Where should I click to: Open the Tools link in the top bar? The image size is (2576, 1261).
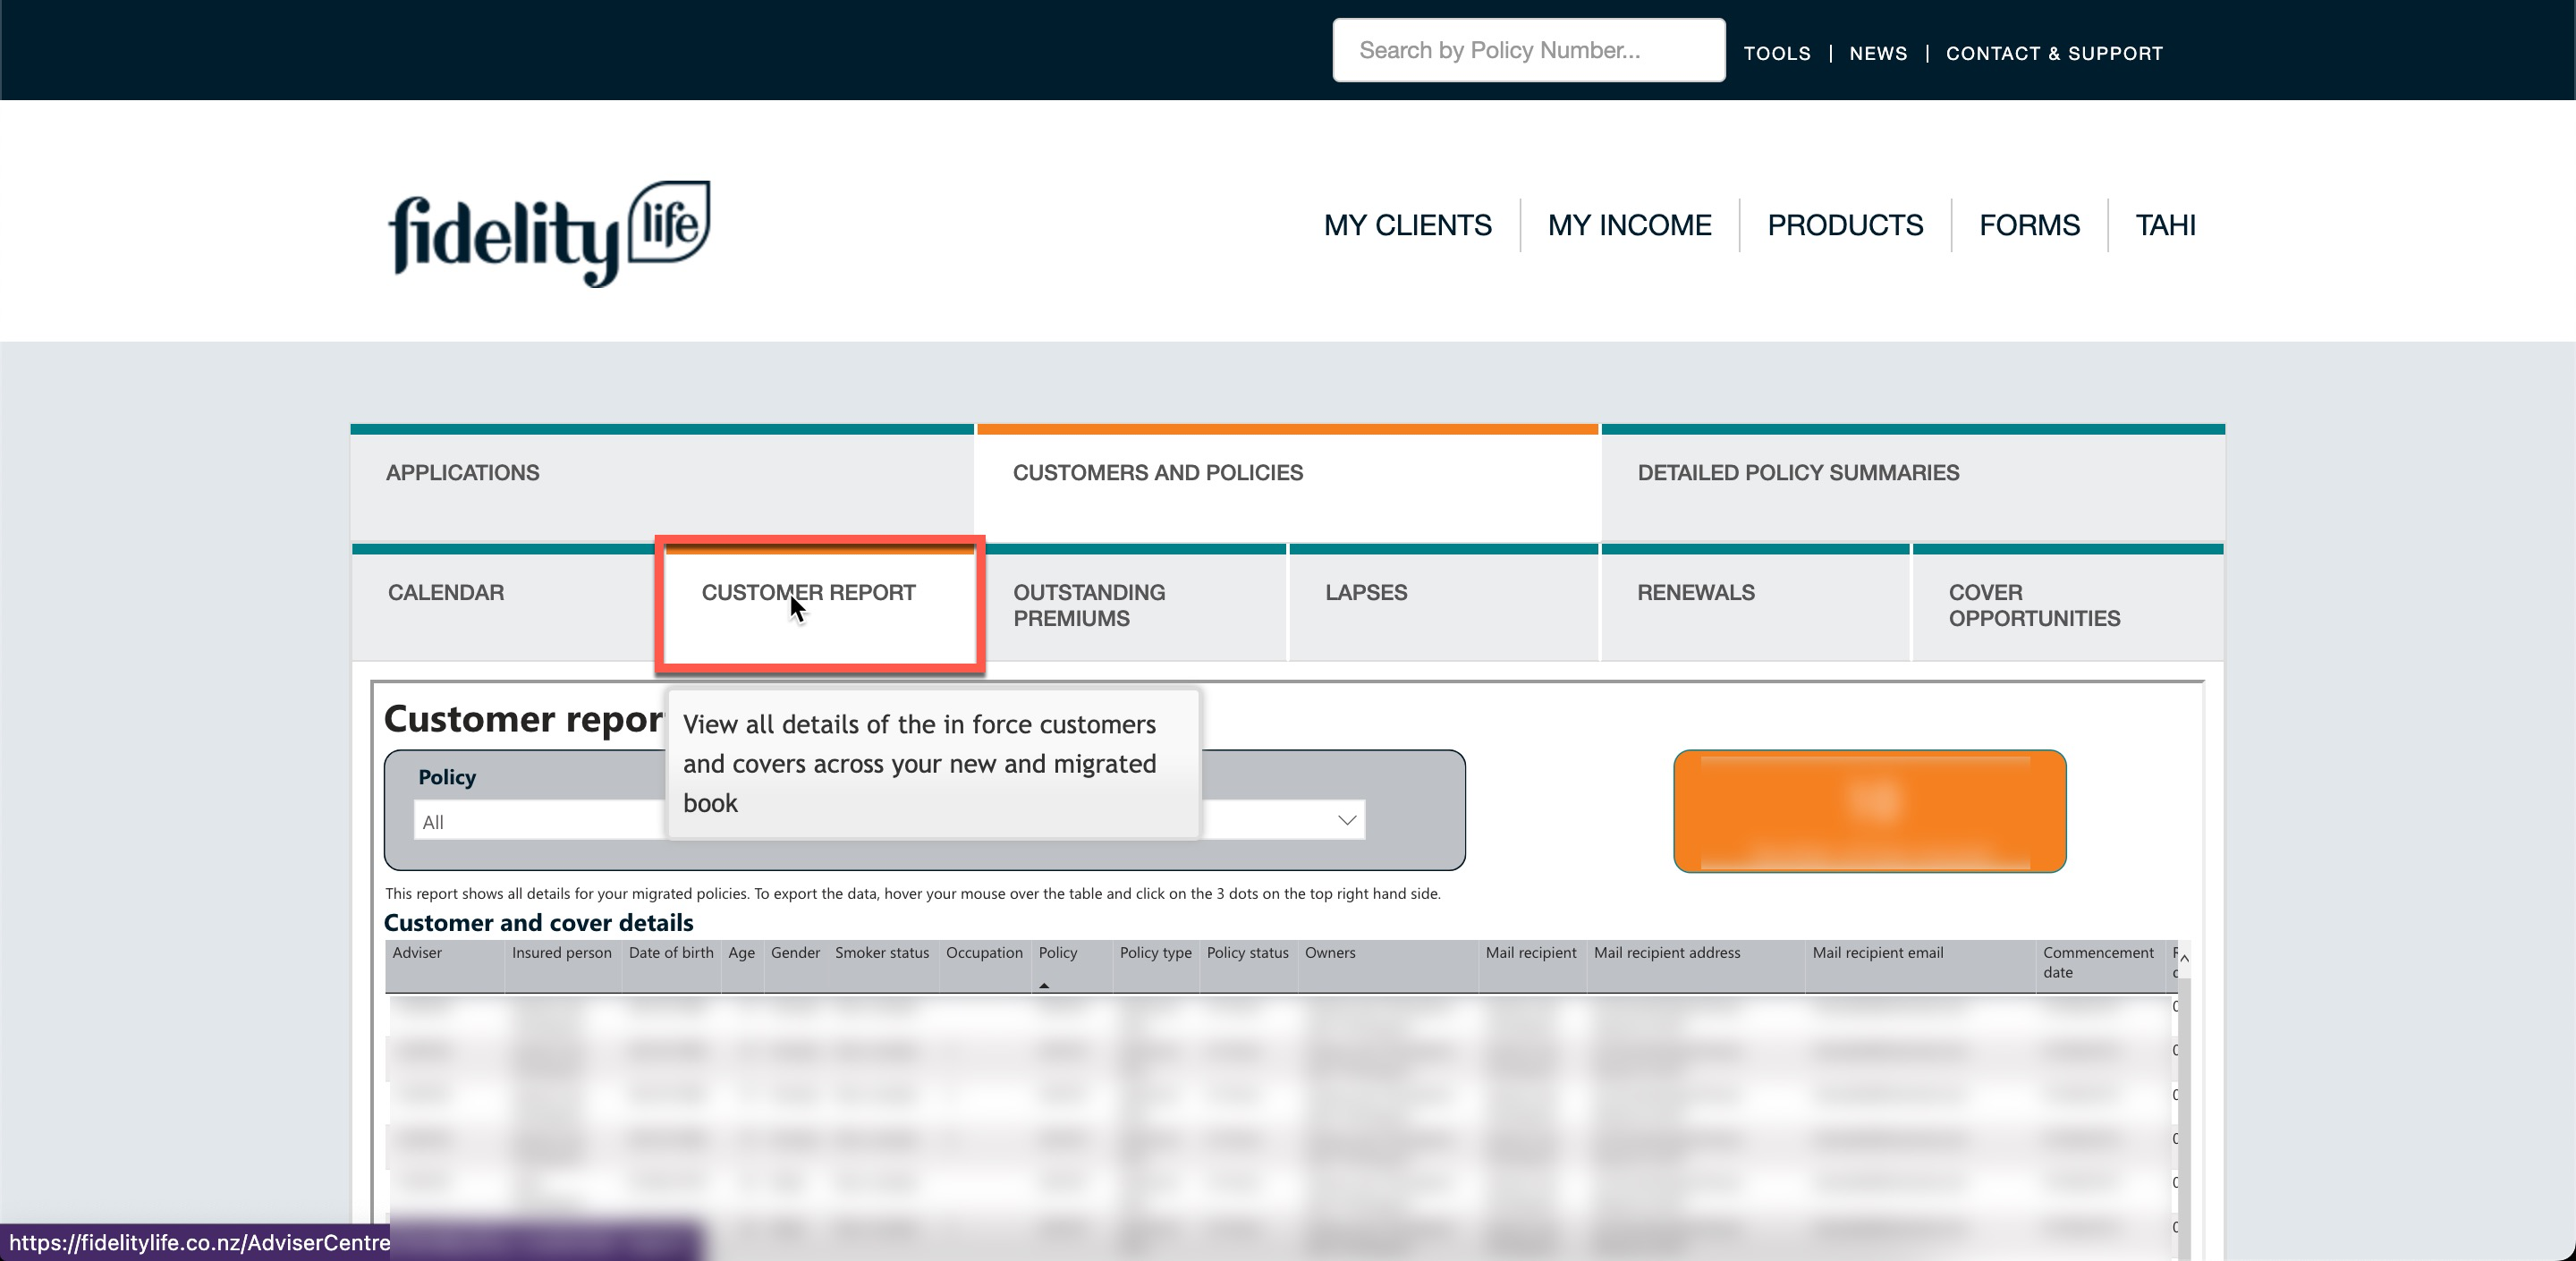point(1776,53)
